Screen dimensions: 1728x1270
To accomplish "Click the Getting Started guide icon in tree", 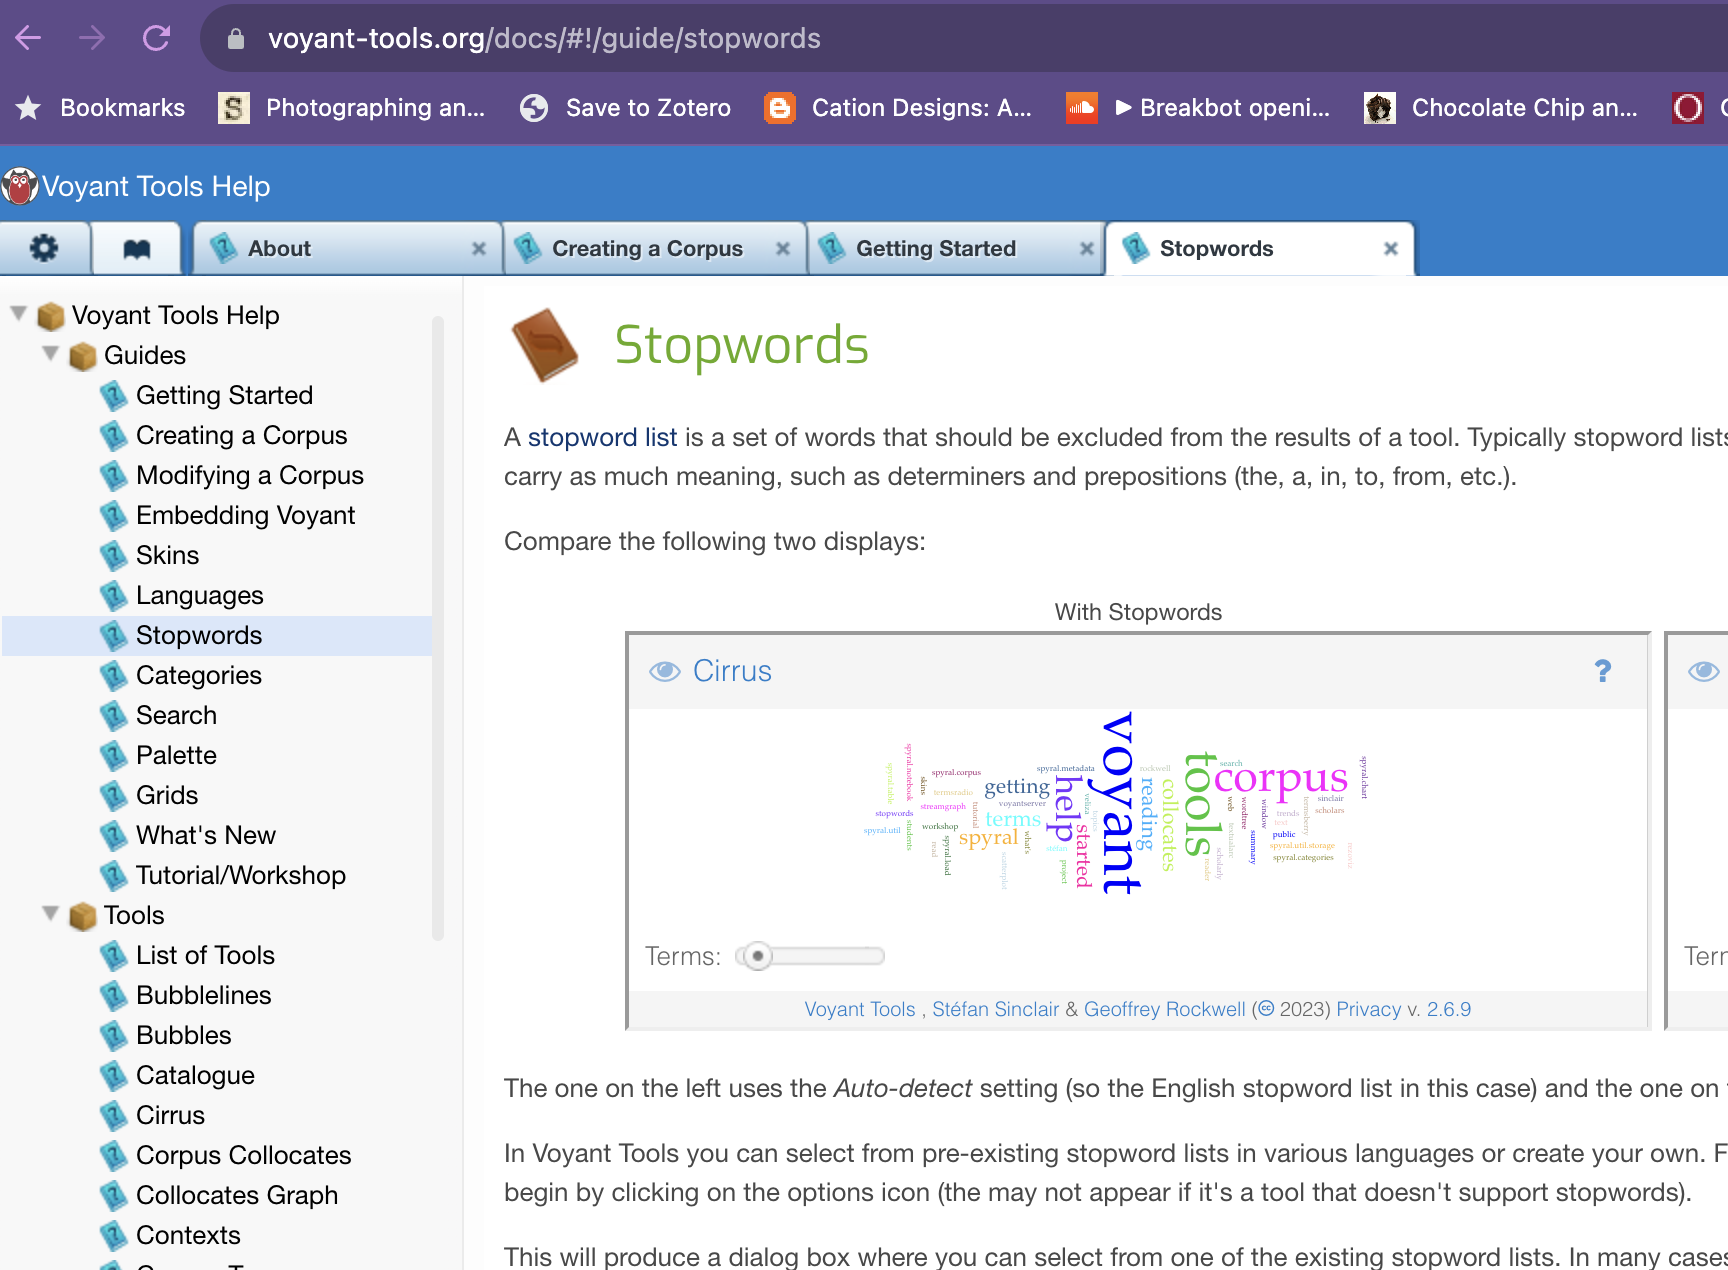I will pos(114,396).
